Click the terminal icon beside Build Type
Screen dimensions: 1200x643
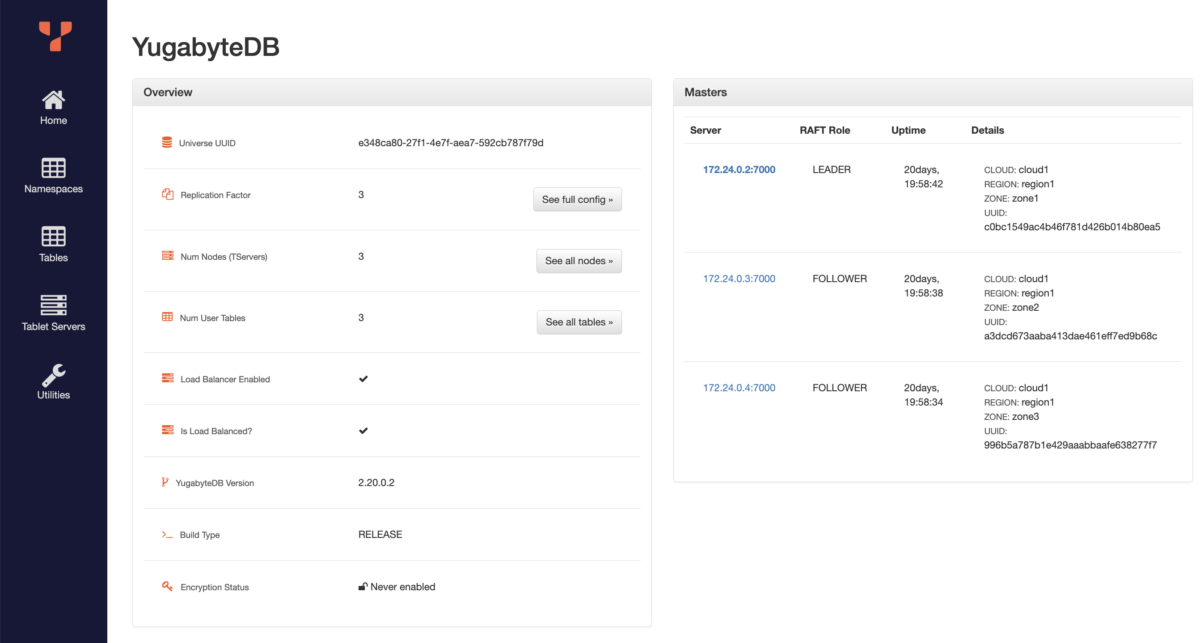pos(166,533)
